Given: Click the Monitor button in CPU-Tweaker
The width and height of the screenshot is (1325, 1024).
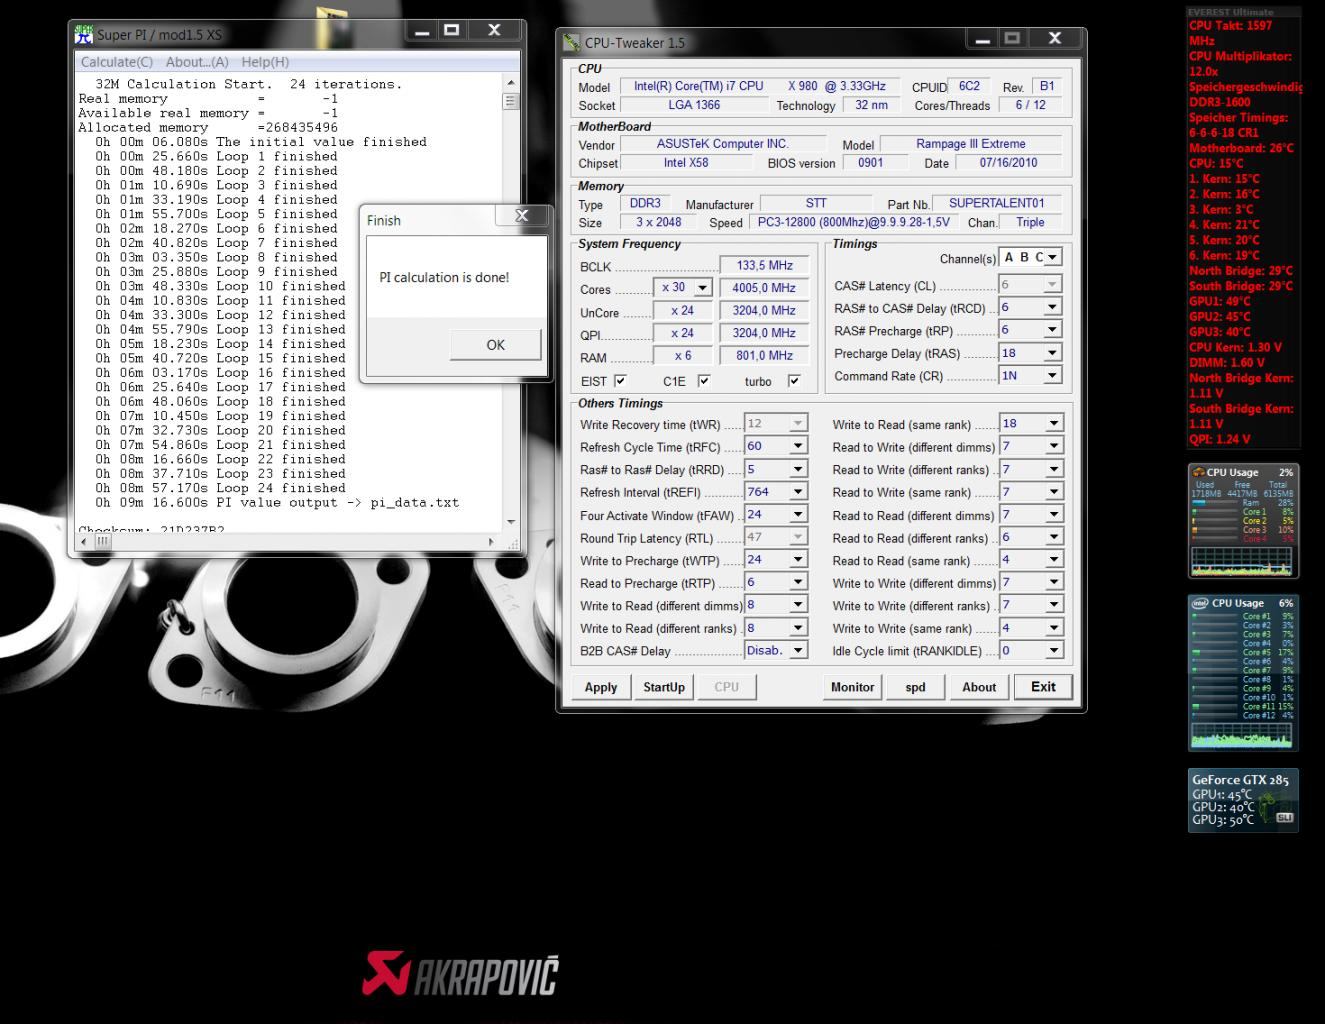Looking at the screenshot, I should pyautogui.click(x=852, y=687).
